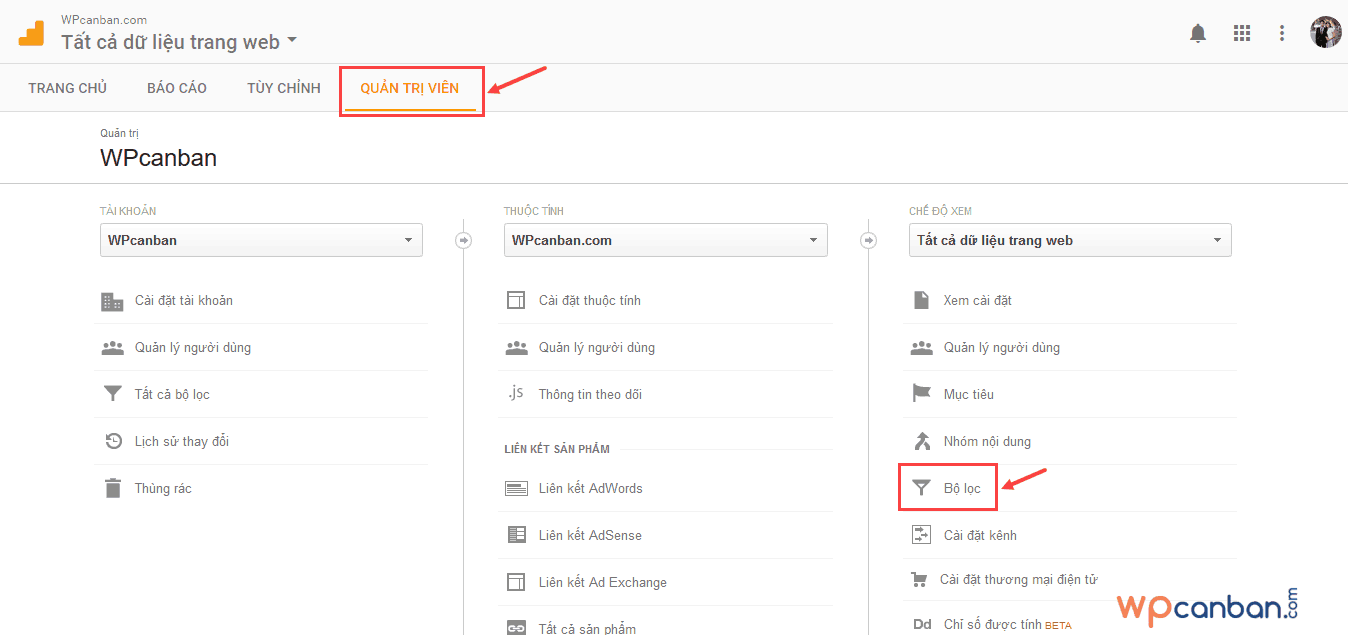This screenshot has width=1348, height=635.
Task: Click the flag icon for Mục tiêu
Action: tap(921, 394)
